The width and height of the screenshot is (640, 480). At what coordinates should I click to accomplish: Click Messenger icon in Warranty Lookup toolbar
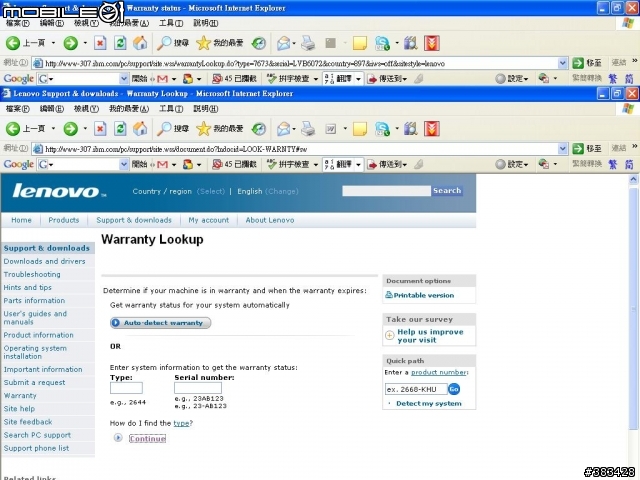(x=382, y=129)
